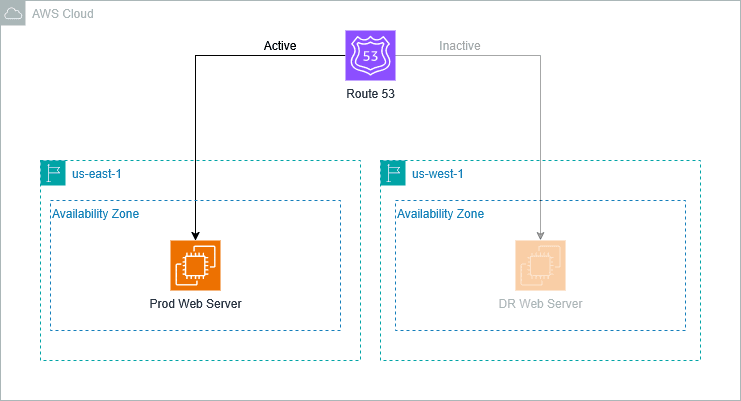Select the gray Inactive connector line
This screenshot has width=741, height=401.
[x=540, y=140]
